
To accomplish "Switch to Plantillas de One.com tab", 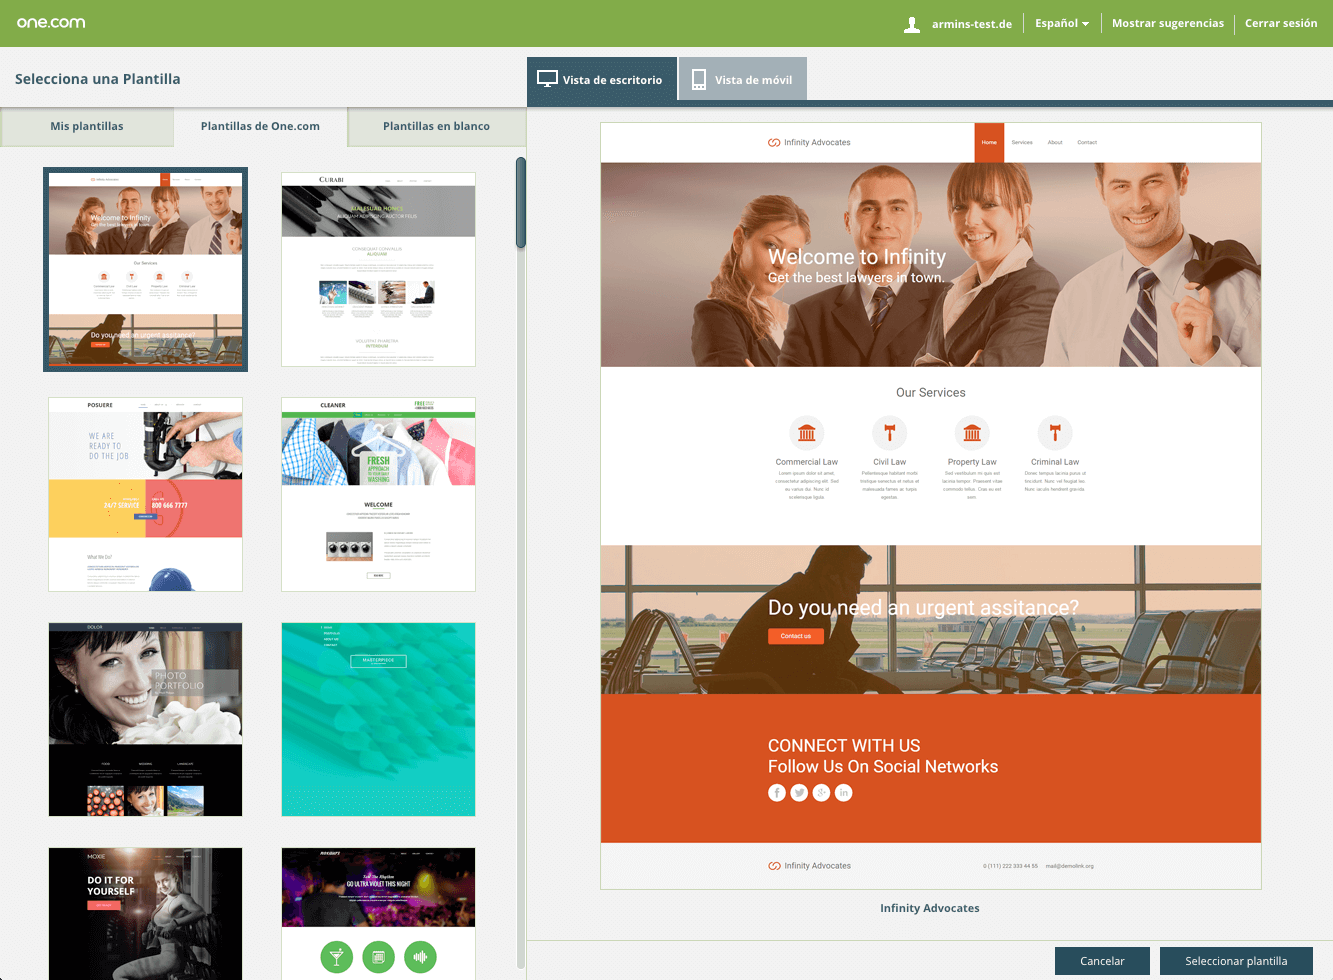I will [260, 126].
